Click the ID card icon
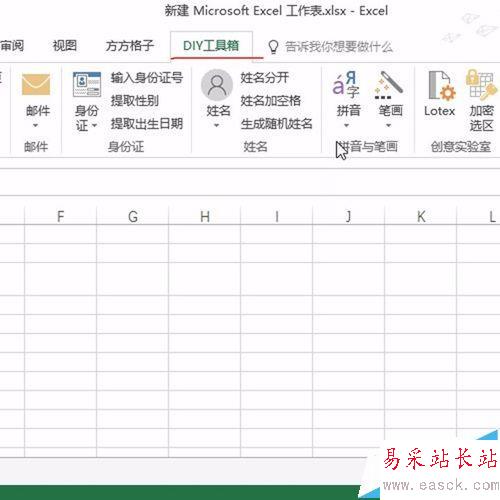The height and width of the screenshot is (500, 500). [87, 84]
